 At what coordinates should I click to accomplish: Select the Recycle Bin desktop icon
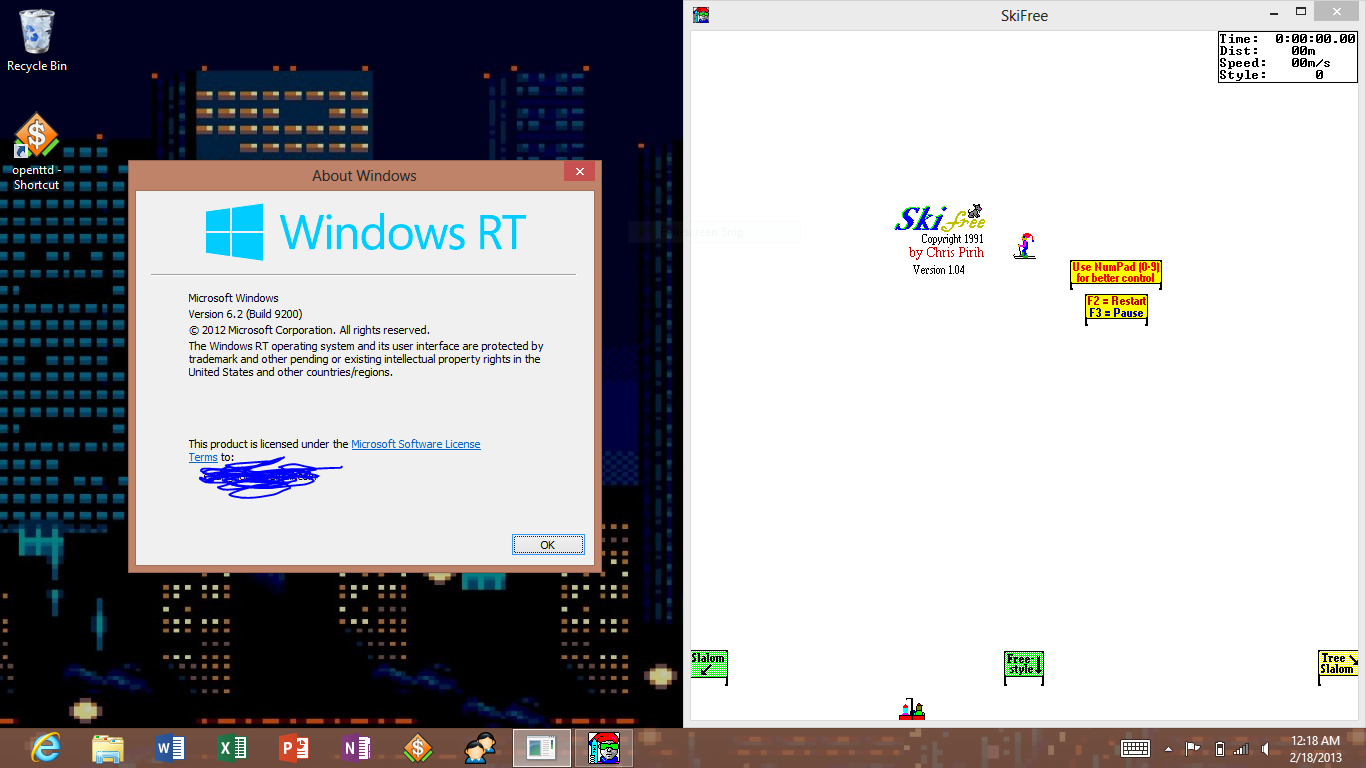pyautogui.click(x=37, y=41)
